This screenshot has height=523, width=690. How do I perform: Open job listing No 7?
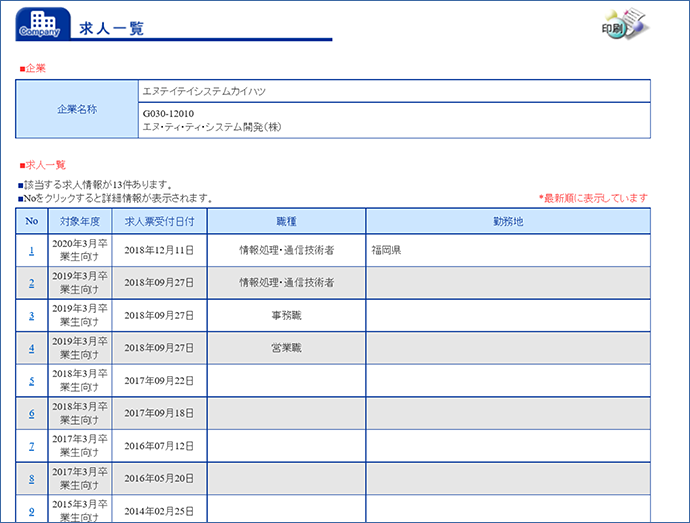[x=32, y=446]
